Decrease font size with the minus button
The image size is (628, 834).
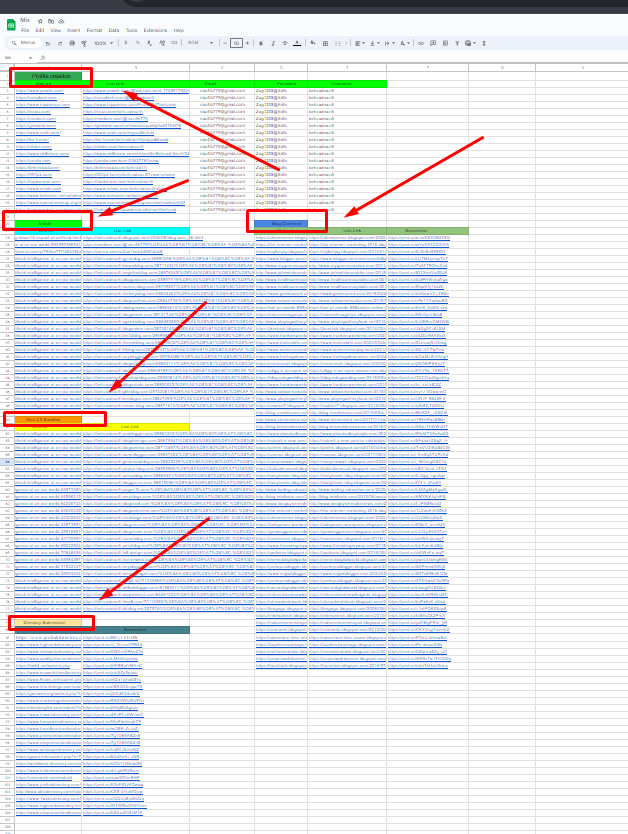tap(225, 43)
